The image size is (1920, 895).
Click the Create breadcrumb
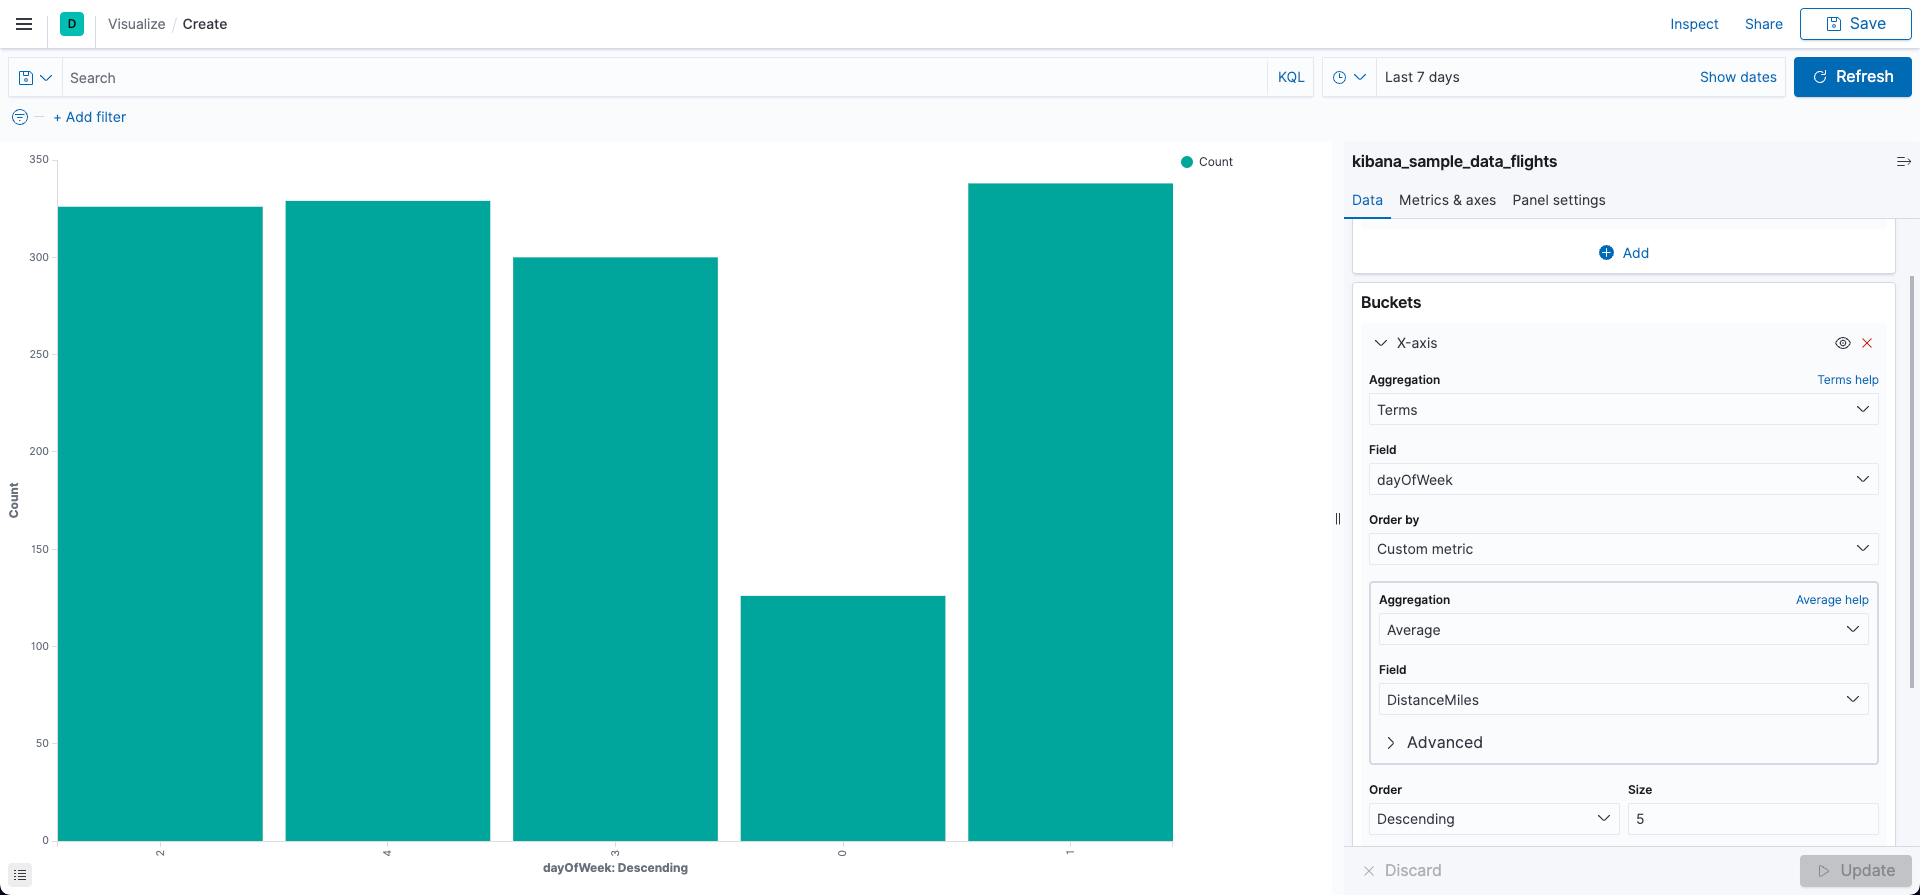coord(205,24)
